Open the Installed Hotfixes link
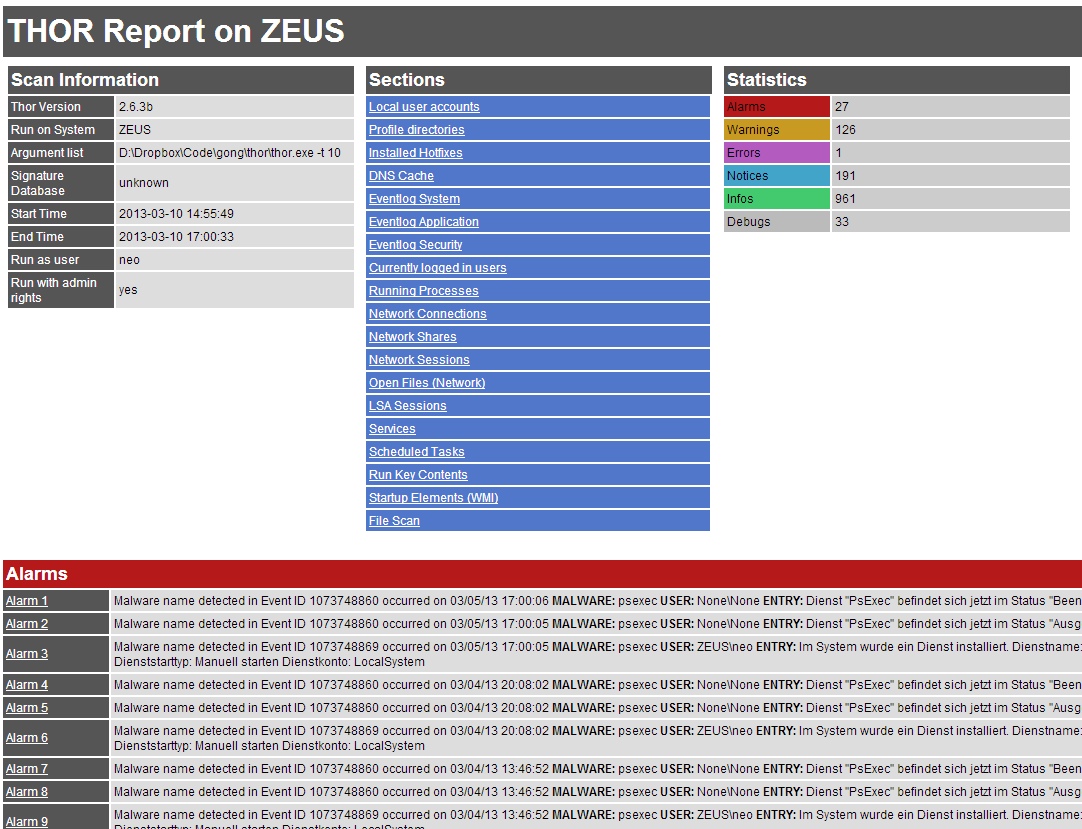The image size is (1082, 829). click(x=415, y=153)
